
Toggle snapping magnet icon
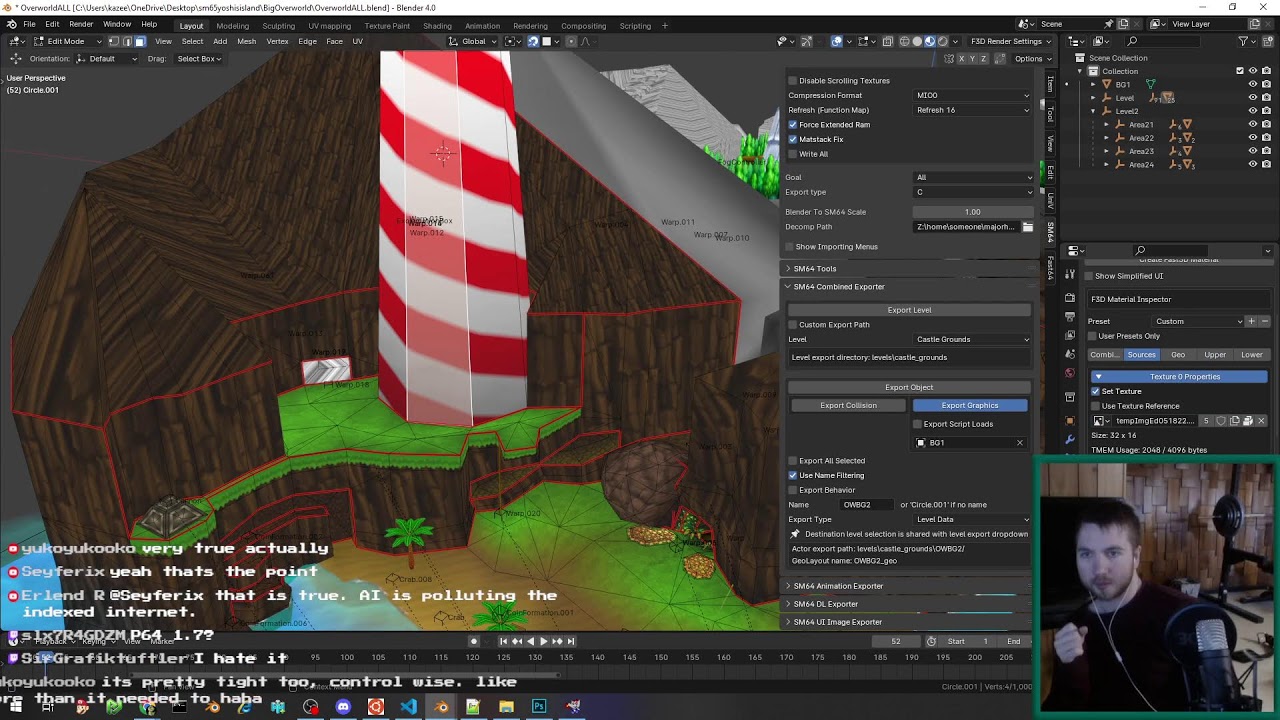click(533, 41)
